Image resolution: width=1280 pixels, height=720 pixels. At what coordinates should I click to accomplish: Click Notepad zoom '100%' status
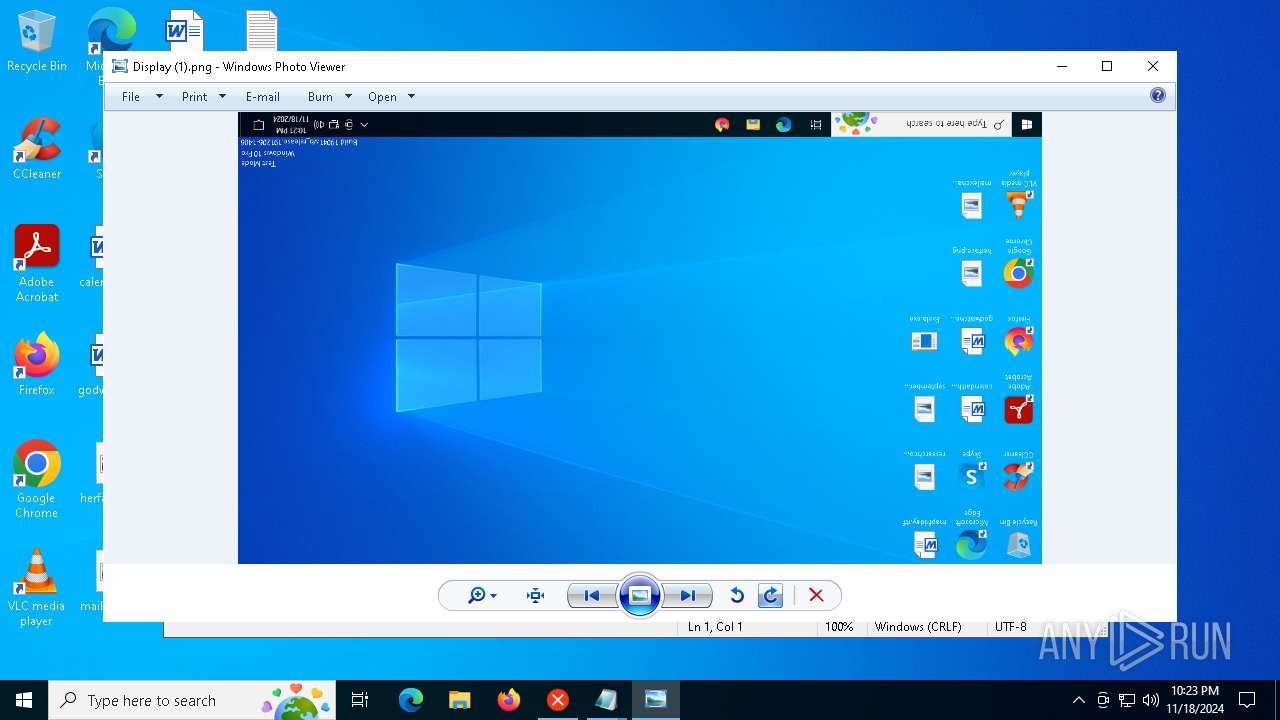pyautogui.click(x=839, y=627)
